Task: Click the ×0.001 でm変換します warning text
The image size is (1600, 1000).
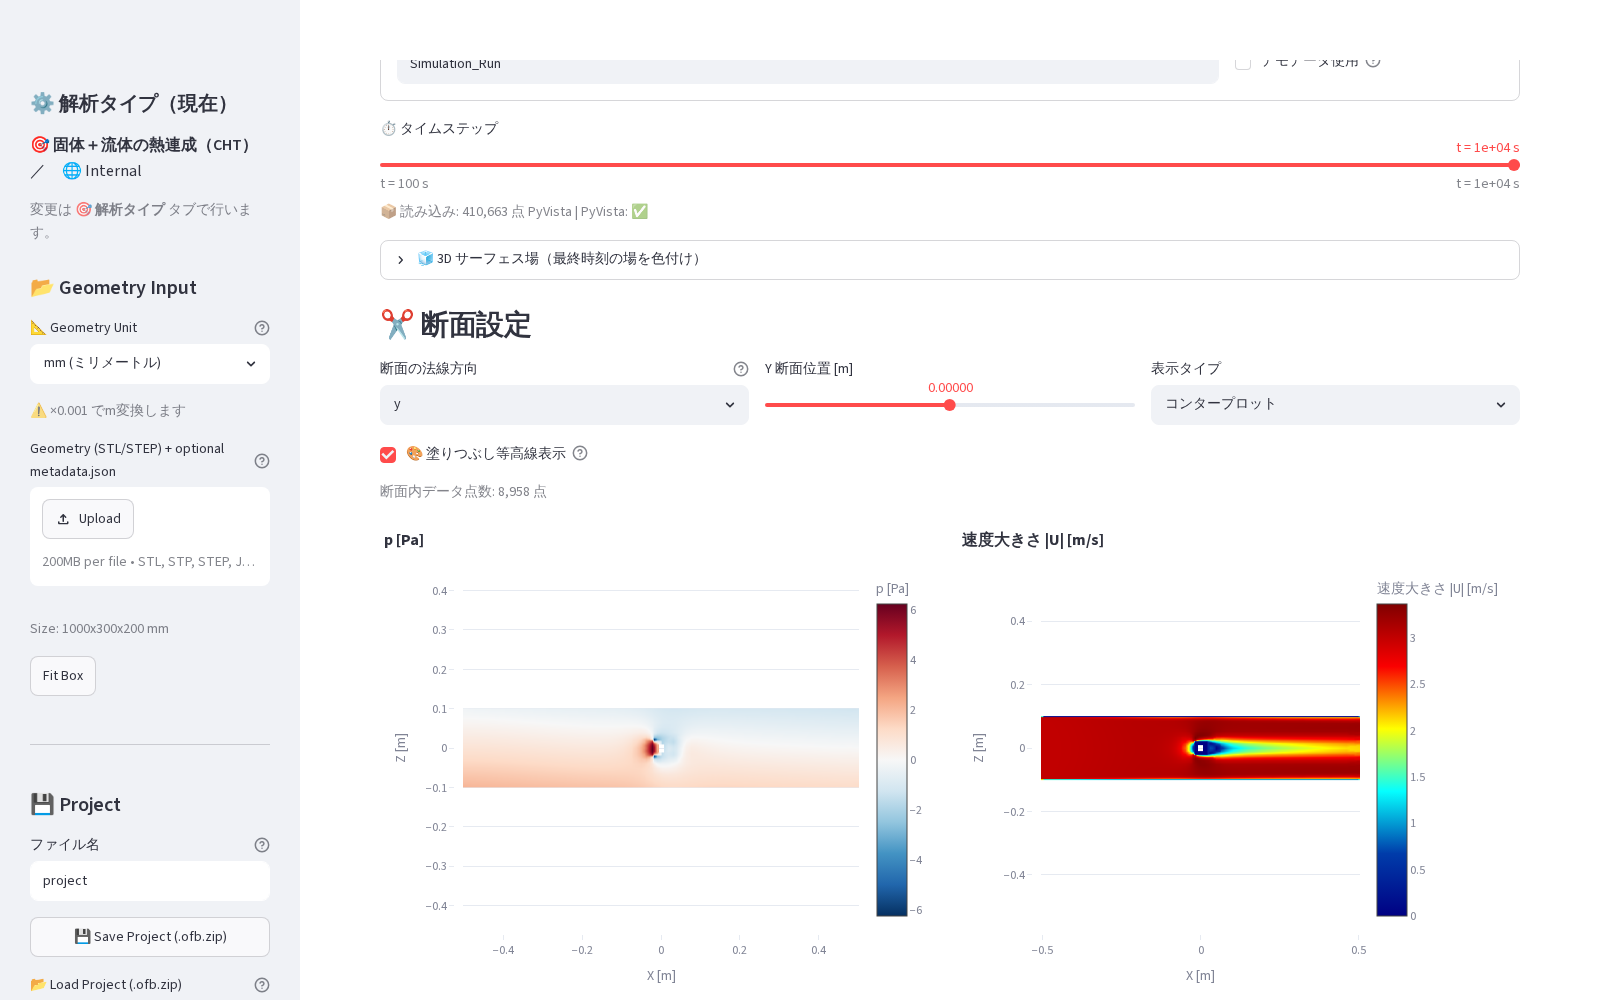Action: coord(108,411)
